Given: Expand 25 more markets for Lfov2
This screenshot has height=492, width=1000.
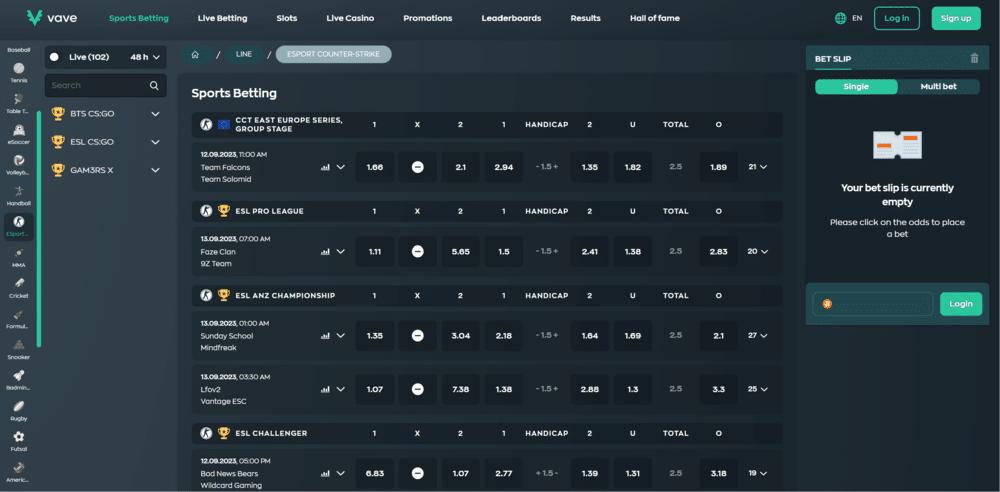Looking at the screenshot, I should [758, 389].
